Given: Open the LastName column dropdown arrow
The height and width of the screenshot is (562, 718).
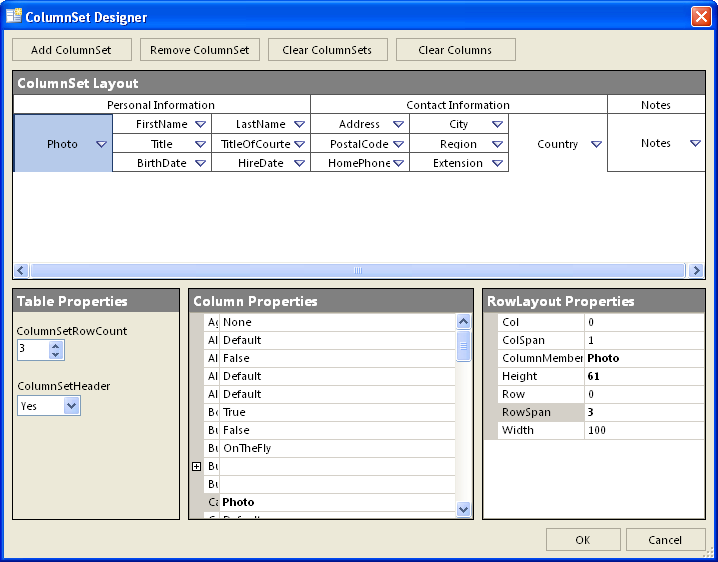Looking at the screenshot, I should click(x=299, y=124).
